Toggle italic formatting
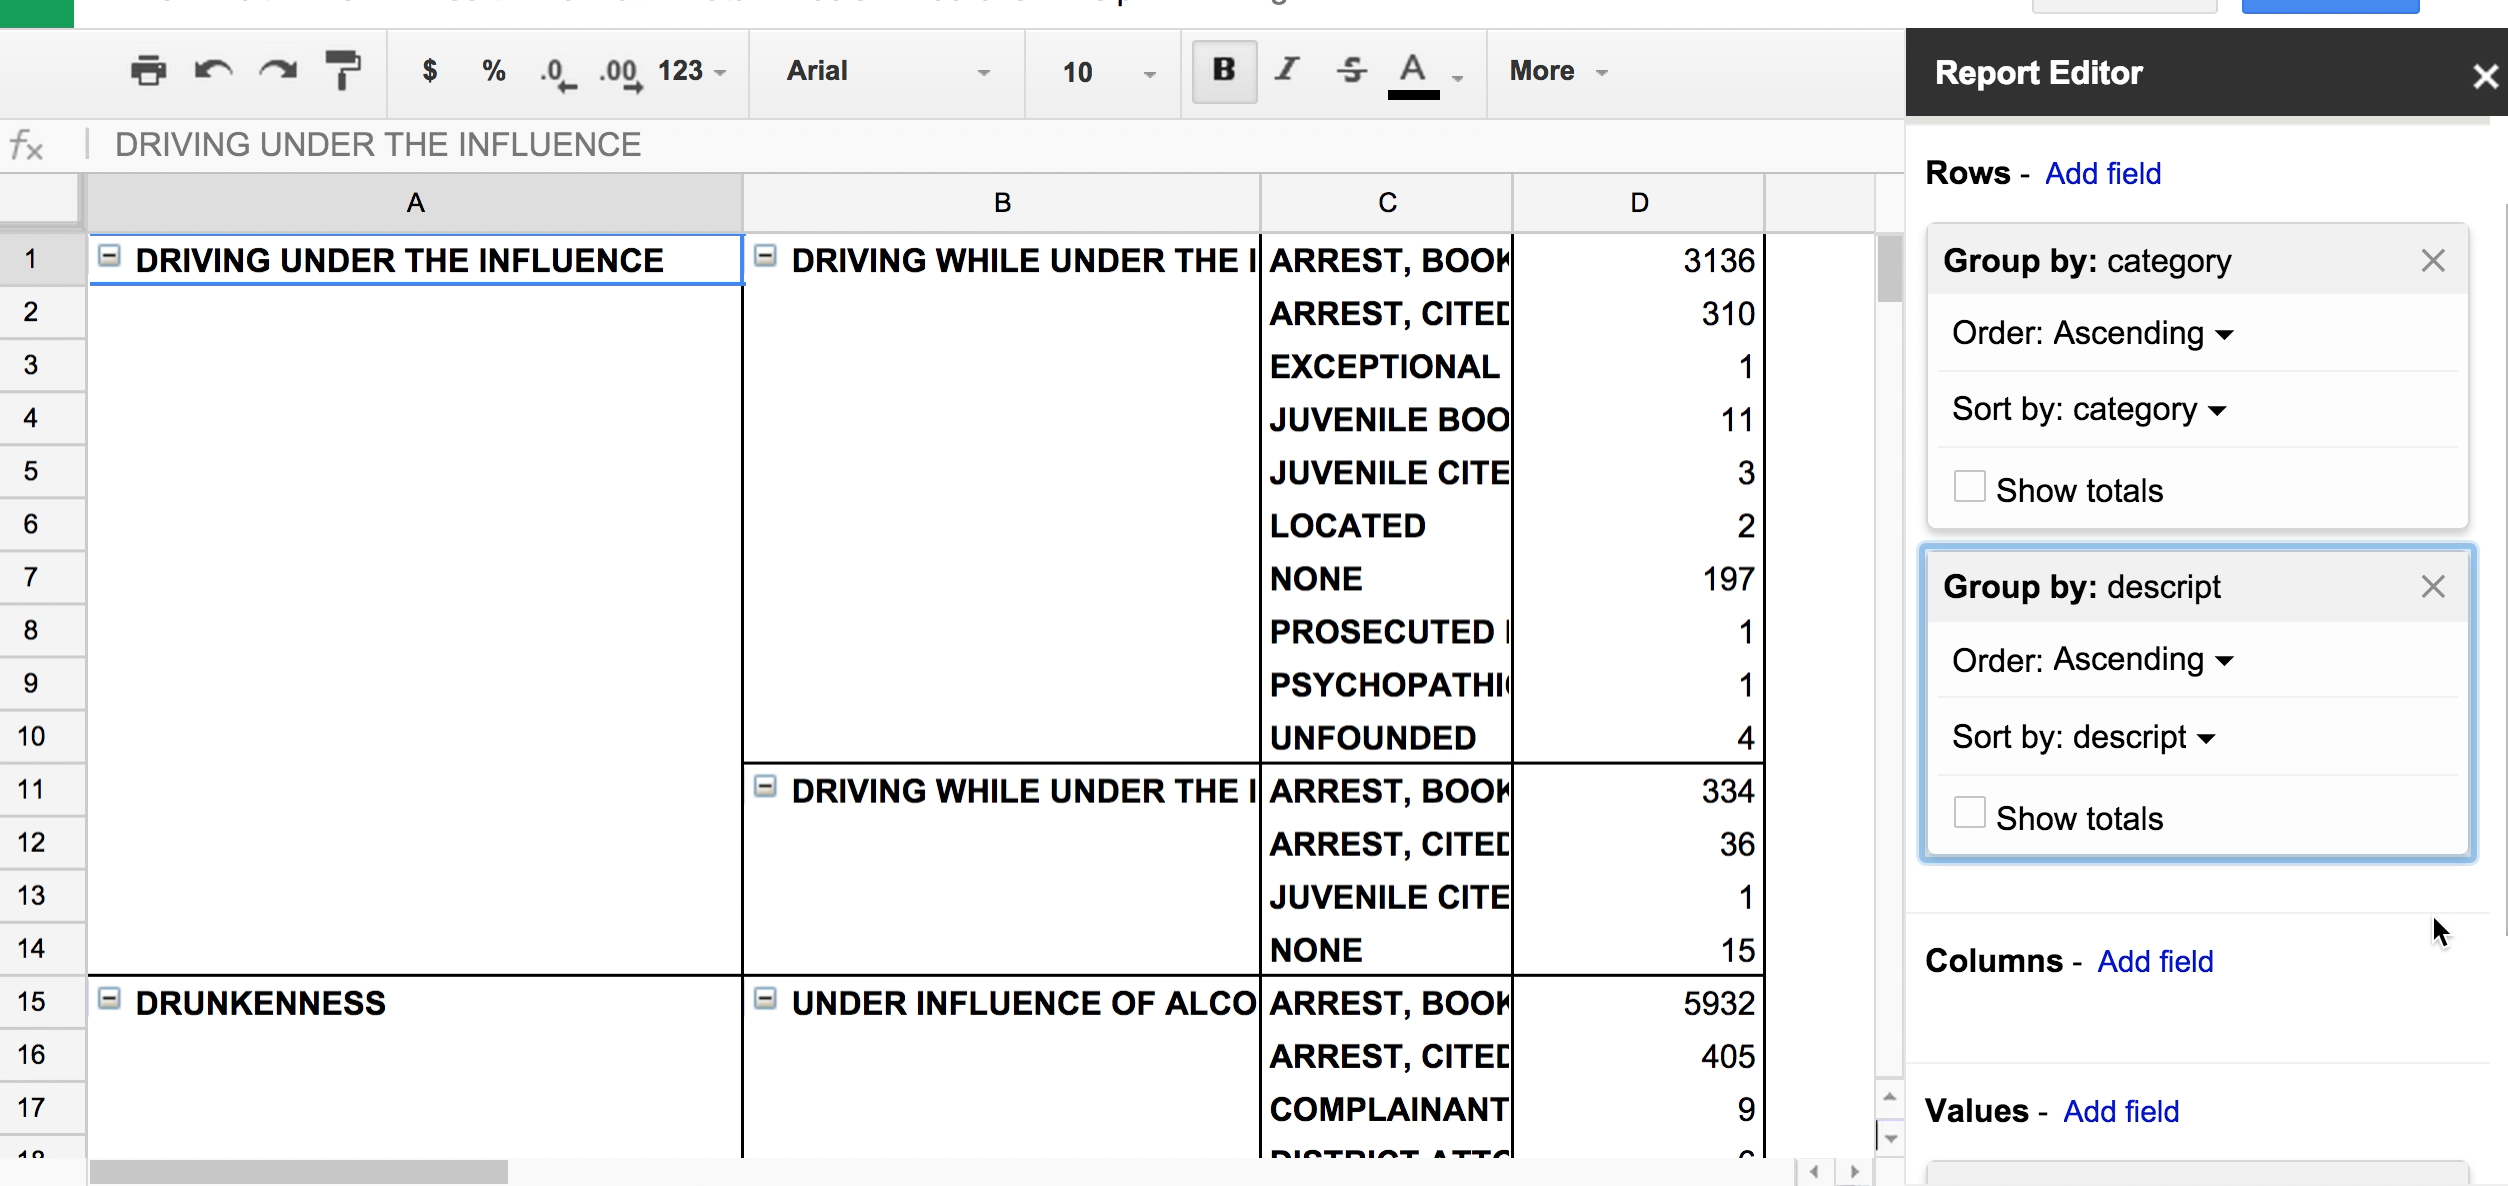Screen dimensions: 2508x1186 1287,70
